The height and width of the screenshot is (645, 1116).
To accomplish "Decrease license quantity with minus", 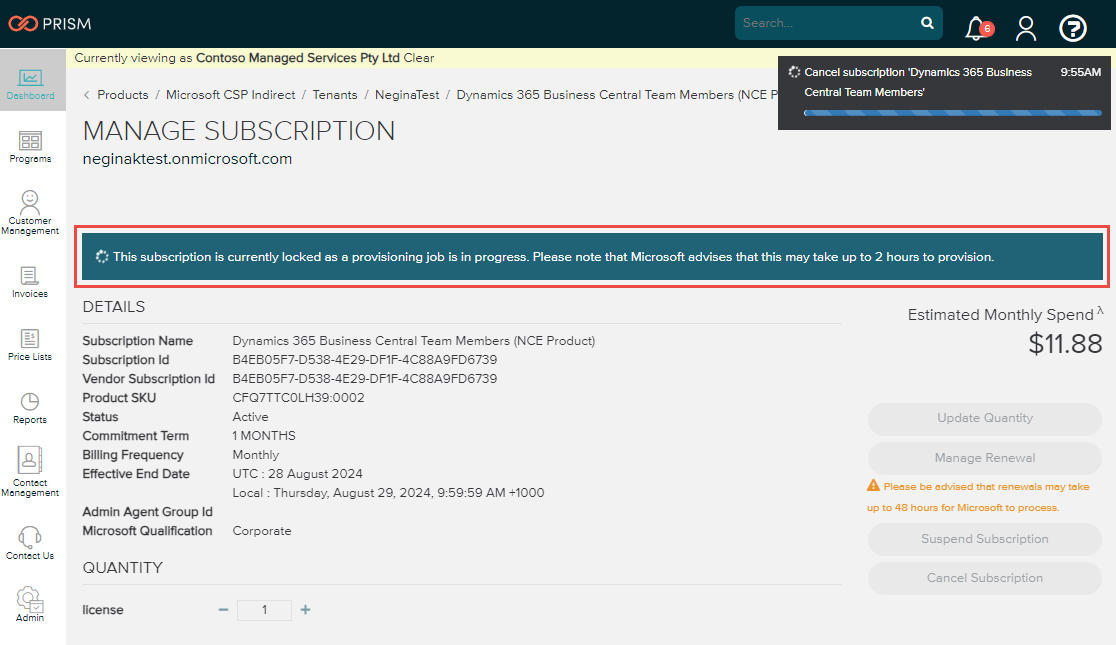I will click(223, 609).
